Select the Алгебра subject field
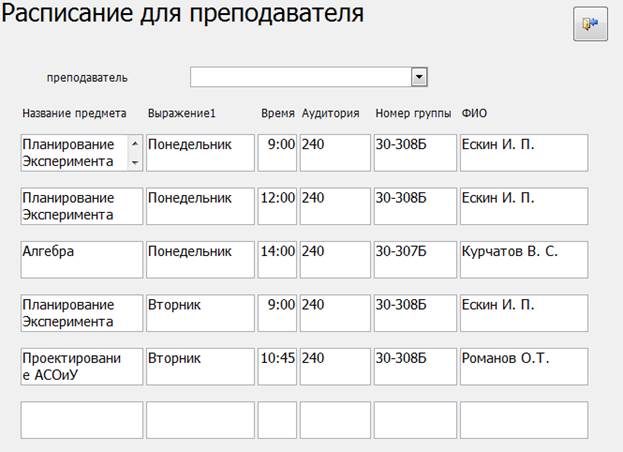Viewport: 623px width, 452px height. tap(82, 259)
